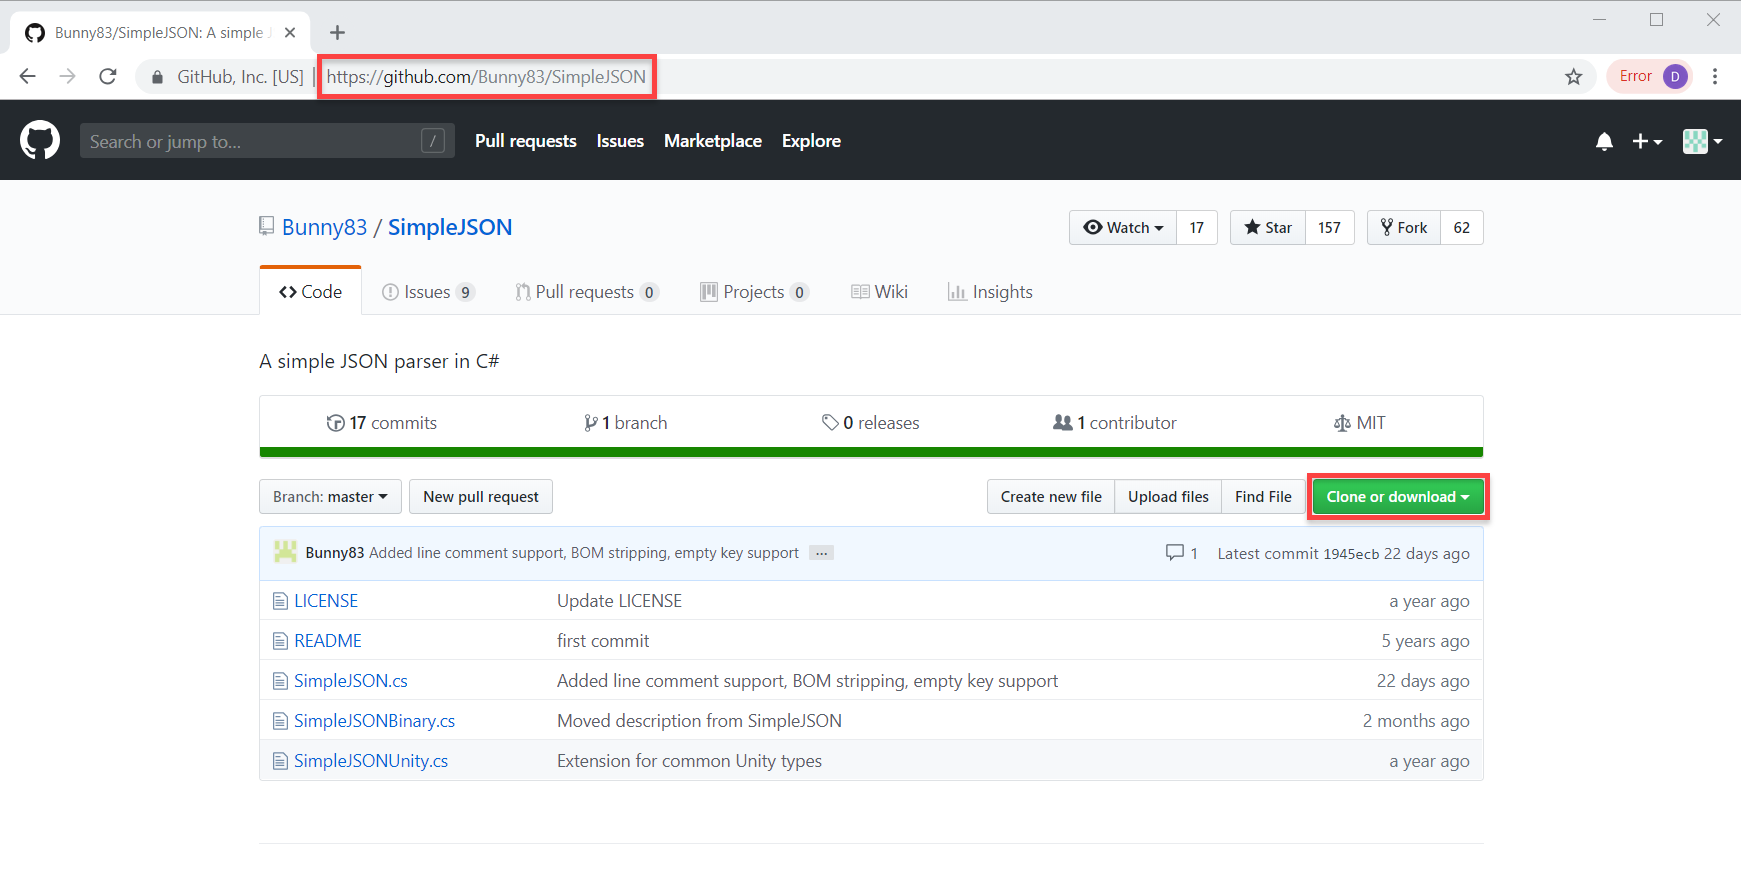Viewport: 1741px width, 872px height.
Task: Click Create new file button
Action: coord(1051,497)
